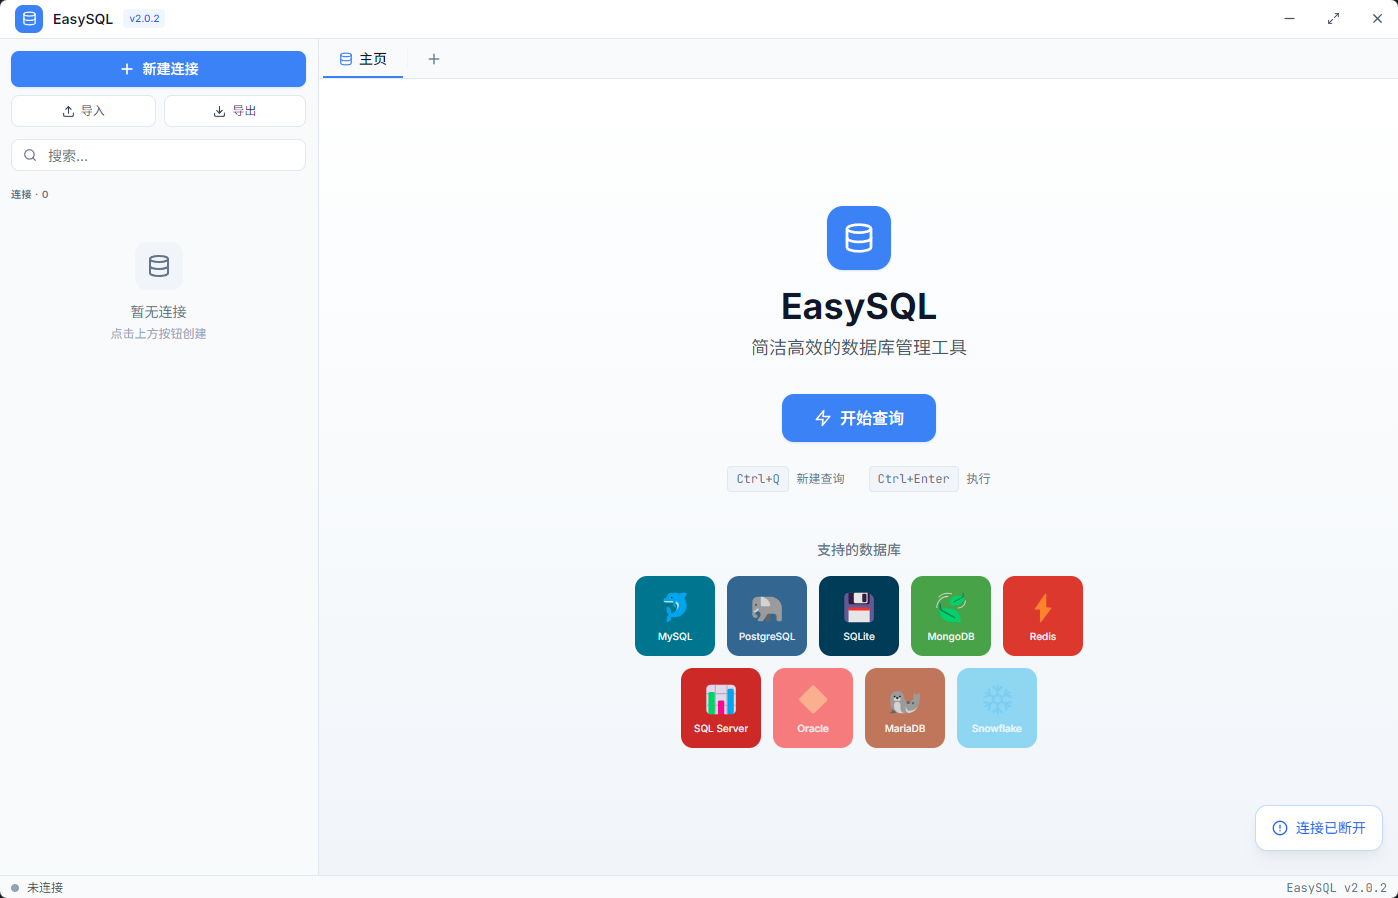
Task: Click the 新建连接 button
Action: [158, 69]
